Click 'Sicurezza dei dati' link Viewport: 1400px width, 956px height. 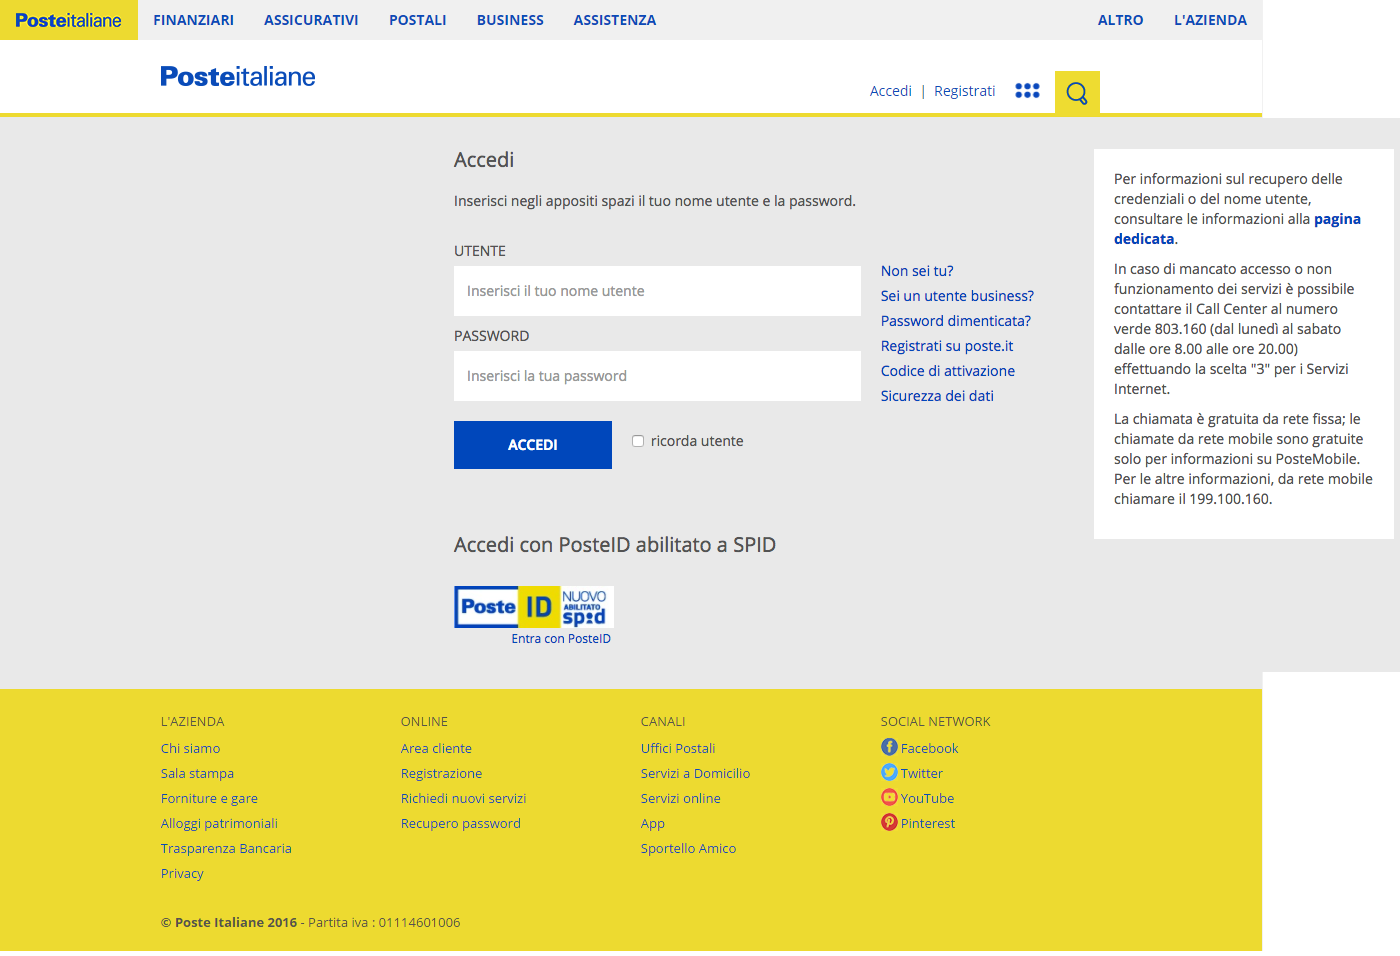(937, 396)
